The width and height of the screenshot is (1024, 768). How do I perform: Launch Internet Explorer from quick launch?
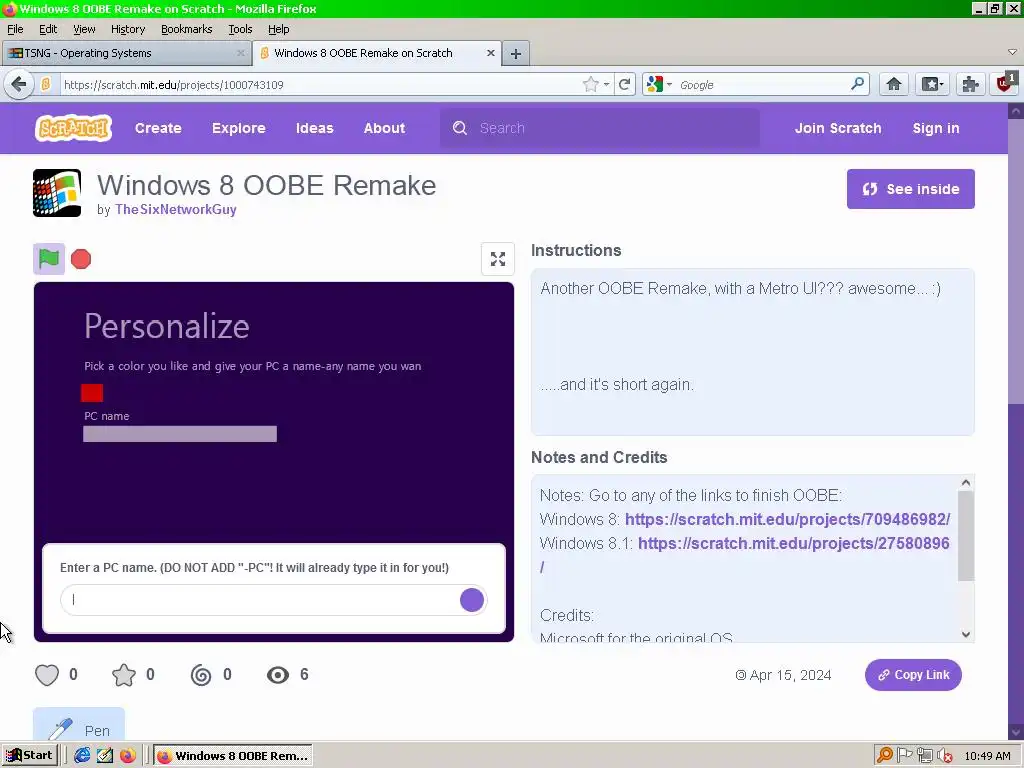tap(82, 756)
